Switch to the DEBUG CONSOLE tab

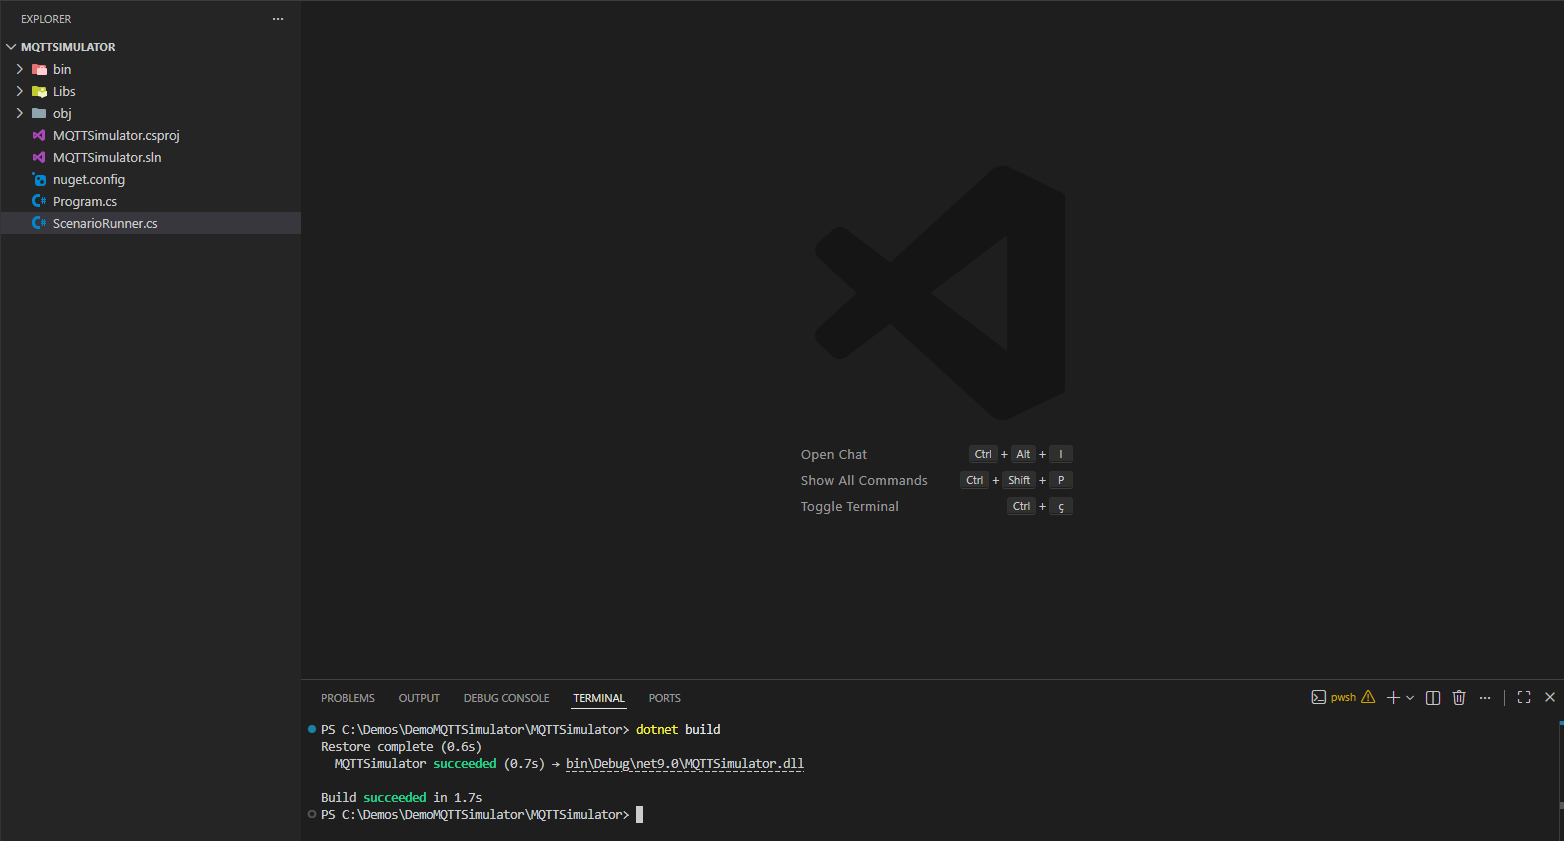506,698
